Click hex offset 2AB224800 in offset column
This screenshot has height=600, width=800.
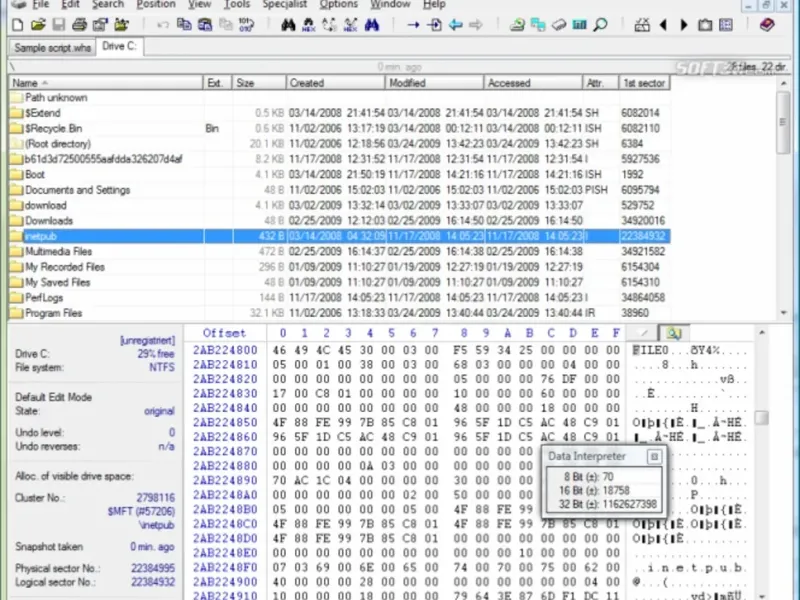(225, 351)
